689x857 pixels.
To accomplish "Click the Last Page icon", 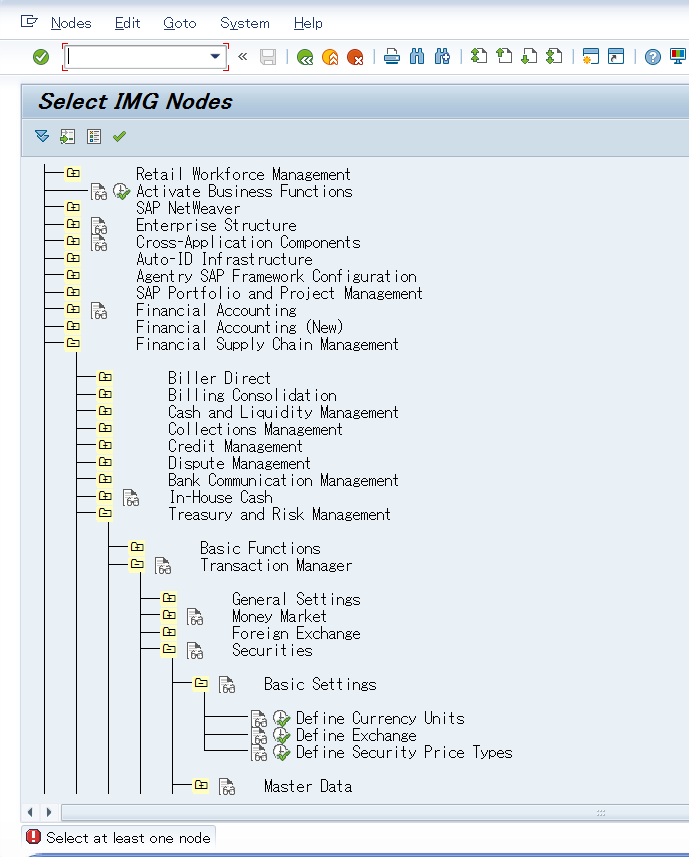I will (x=554, y=56).
